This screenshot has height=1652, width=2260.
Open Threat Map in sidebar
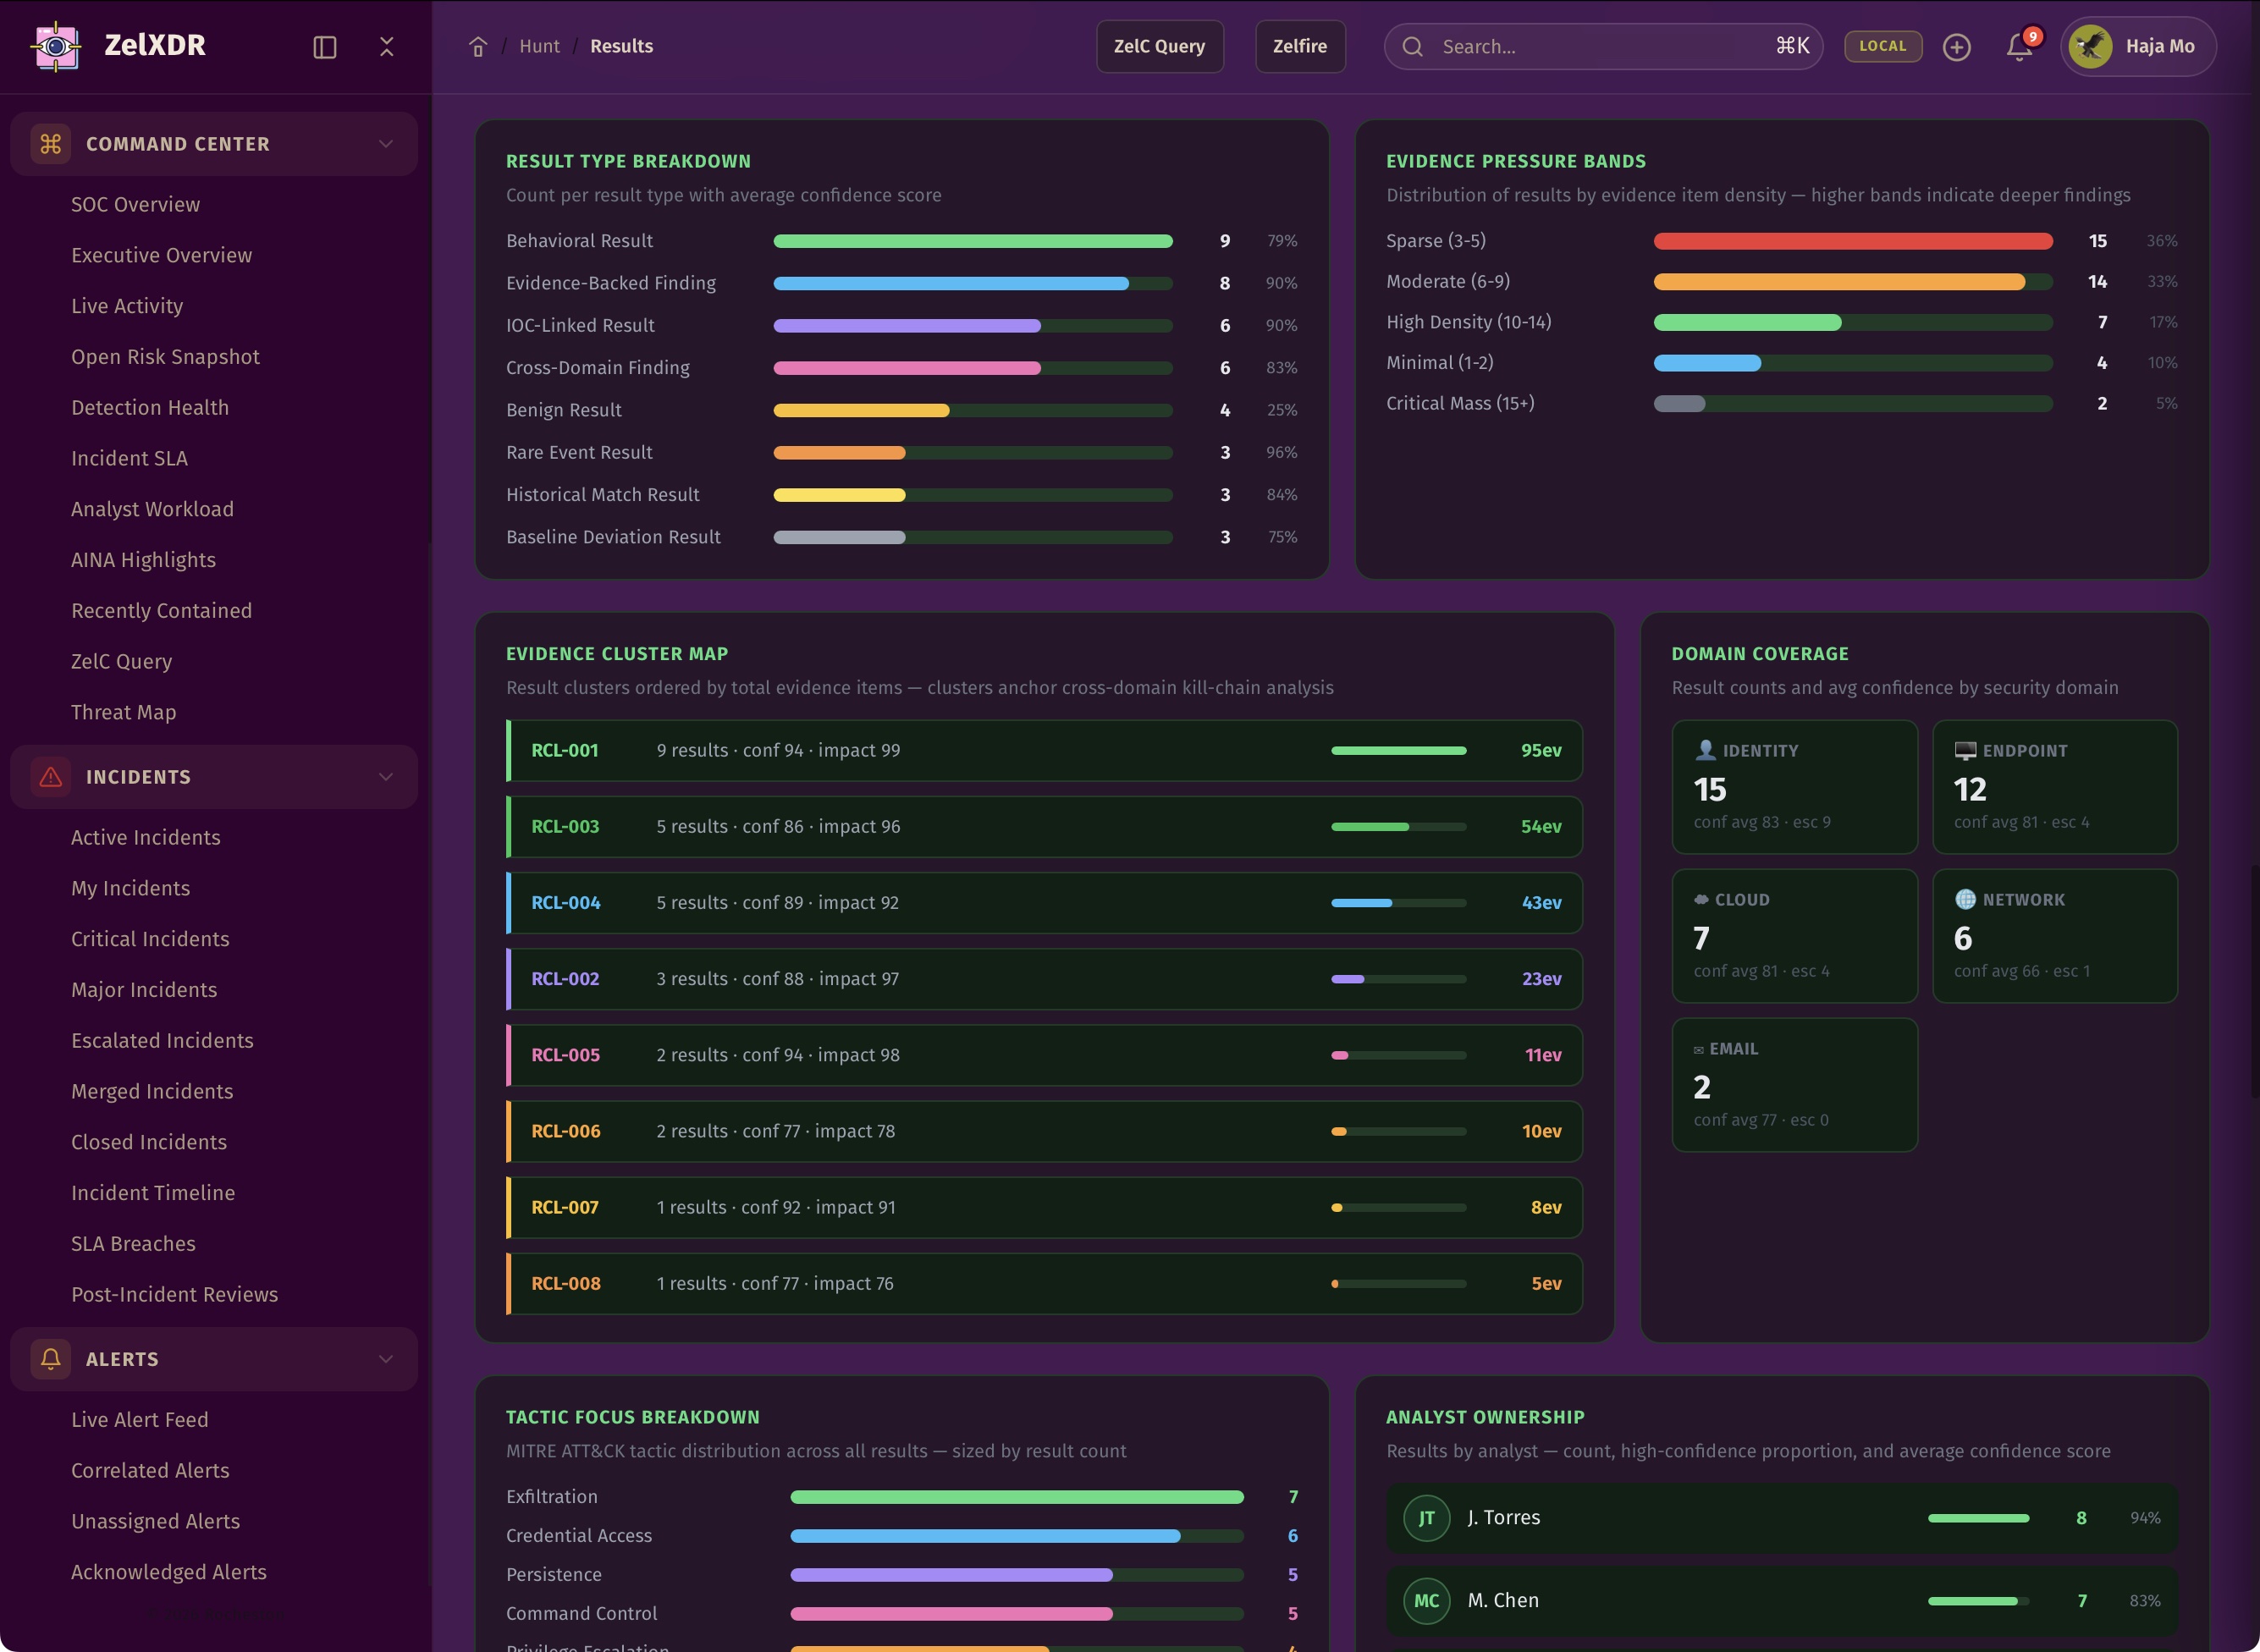(124, 712)
